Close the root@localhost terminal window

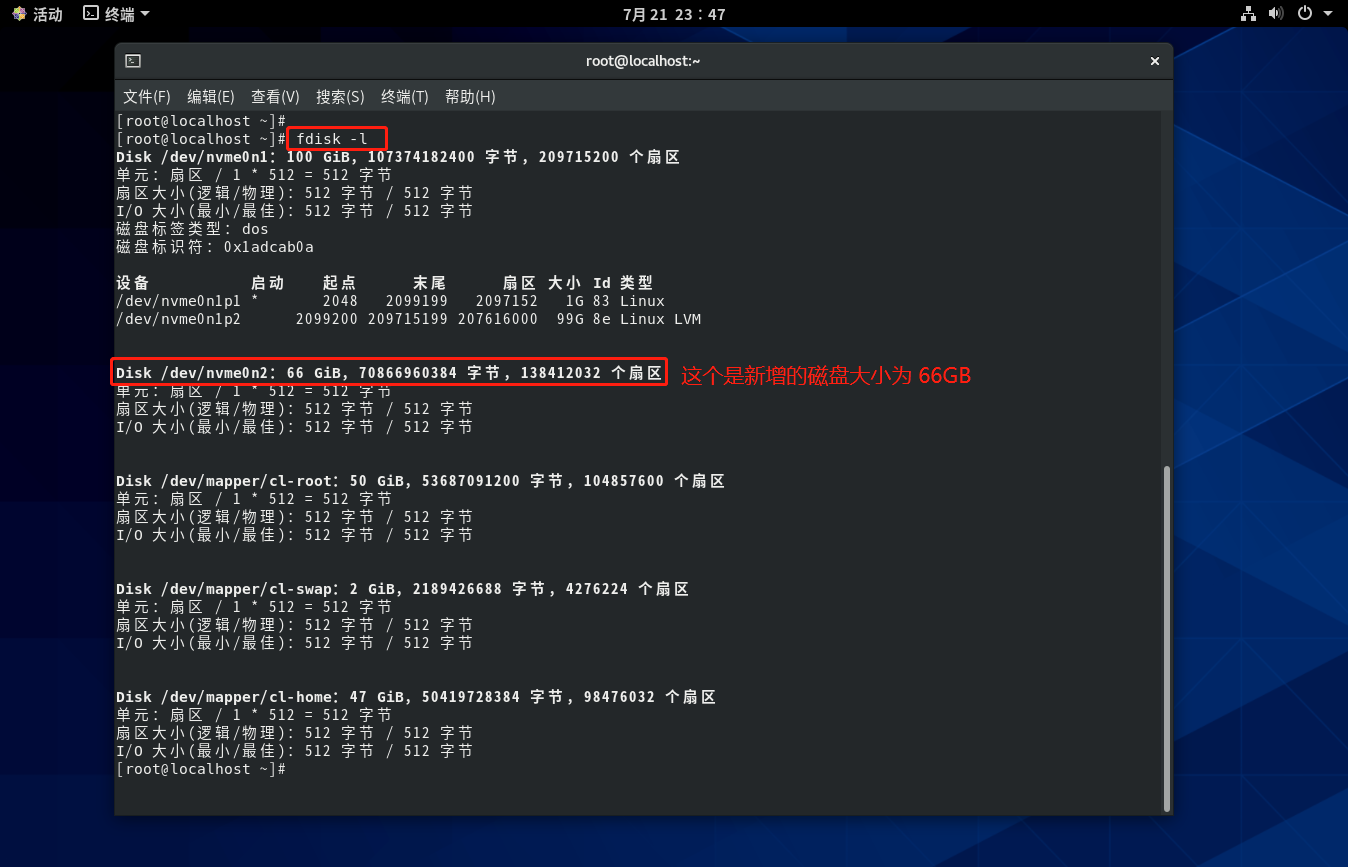point(1155,61)
